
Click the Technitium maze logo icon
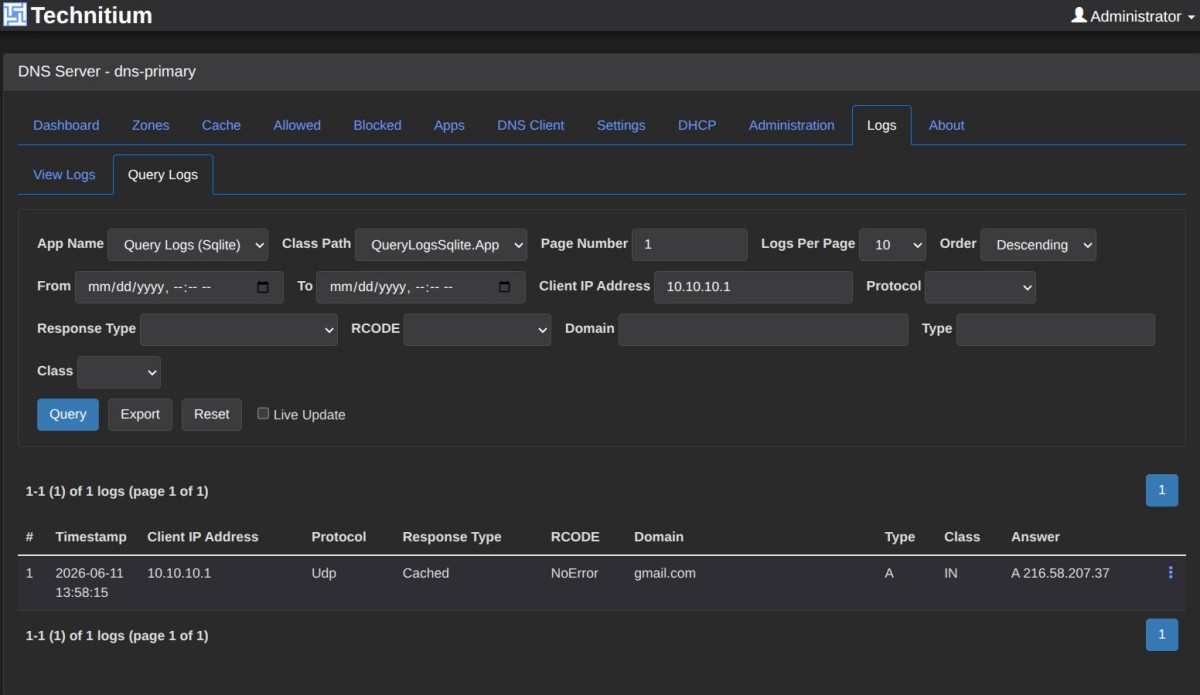(15, 15)
